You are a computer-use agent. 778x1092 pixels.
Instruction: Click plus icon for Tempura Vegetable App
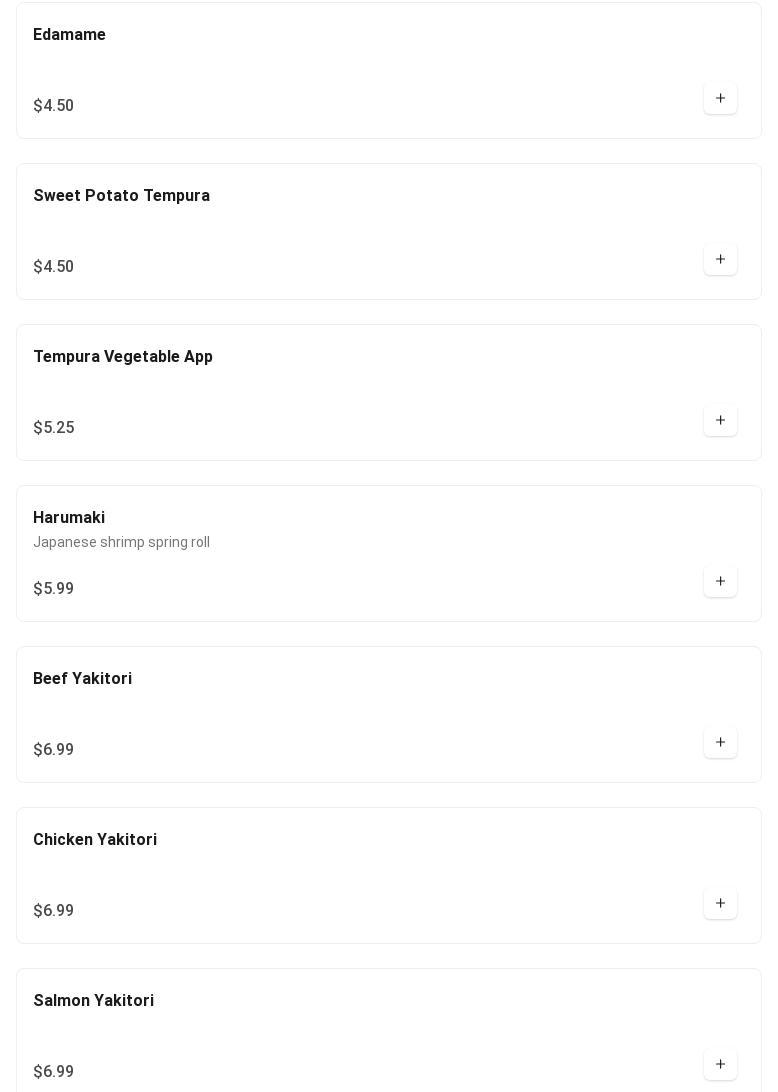(x=720, y=420)
